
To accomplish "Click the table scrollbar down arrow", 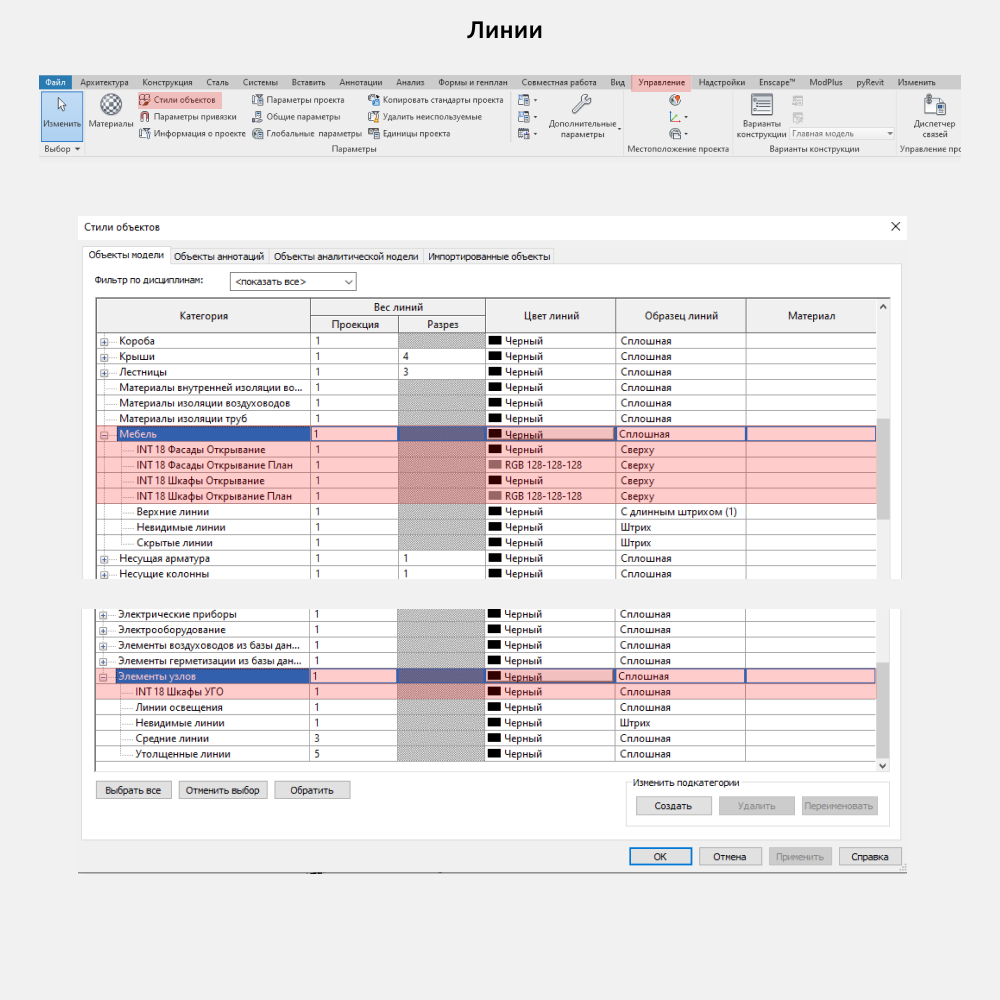I will pyautogui.click(x=883, y=766).
